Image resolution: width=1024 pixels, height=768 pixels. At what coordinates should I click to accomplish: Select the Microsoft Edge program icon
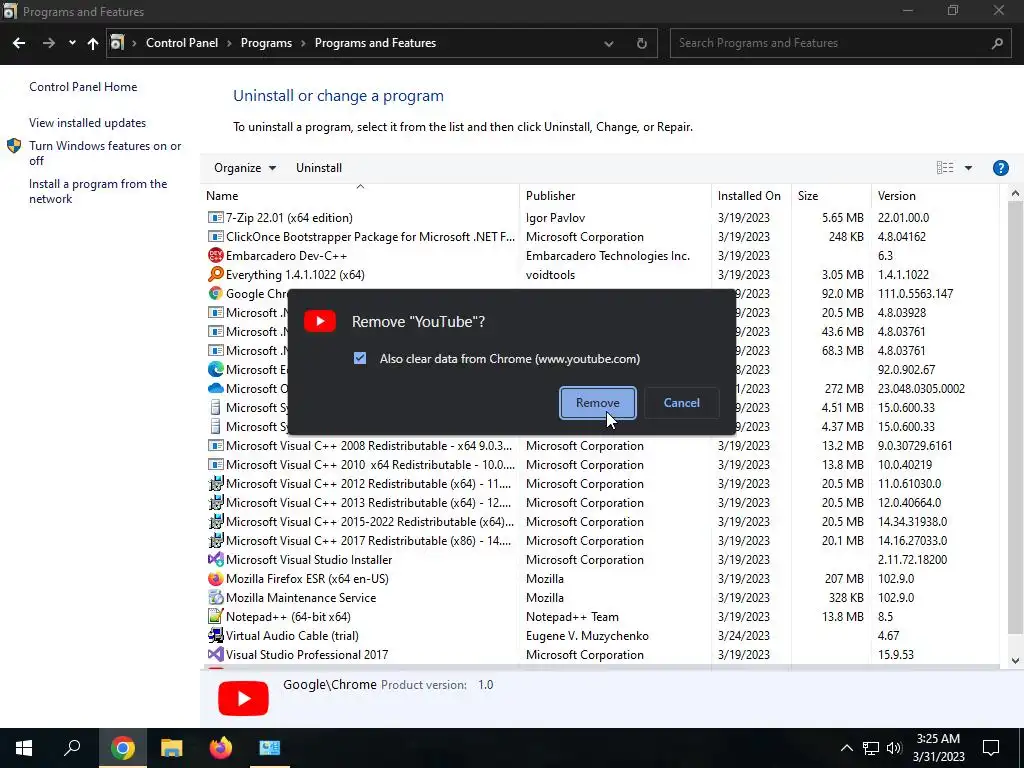coord(215,369)
